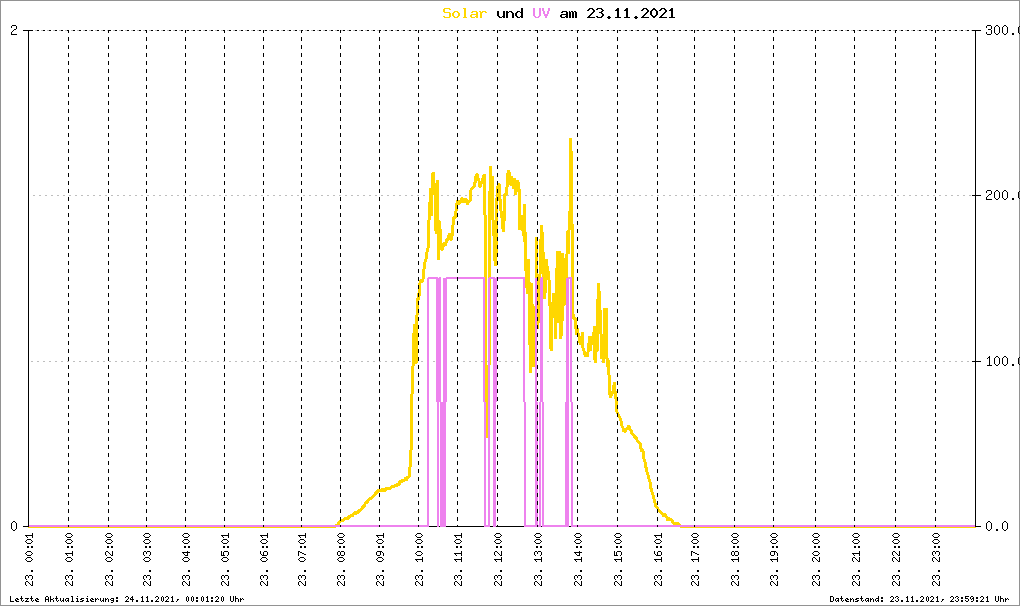Click the right axis label '0.0'

tap(997, 526)
